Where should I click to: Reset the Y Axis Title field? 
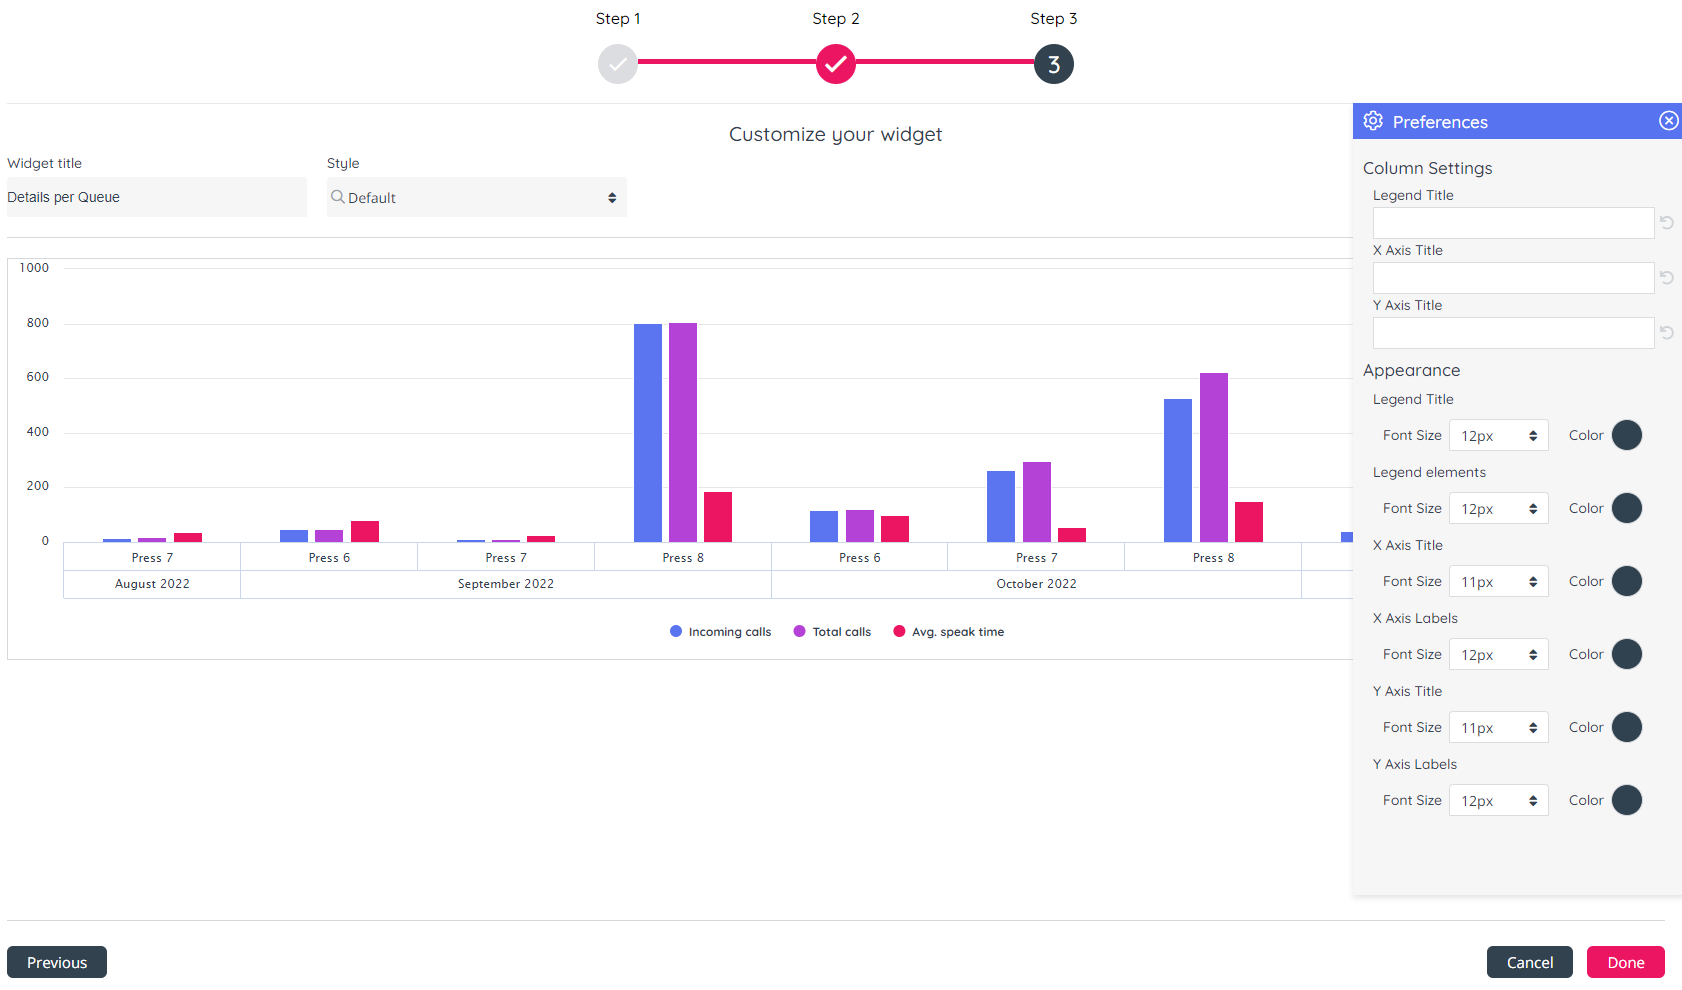pyautogui.click(x=1666, y=333)
